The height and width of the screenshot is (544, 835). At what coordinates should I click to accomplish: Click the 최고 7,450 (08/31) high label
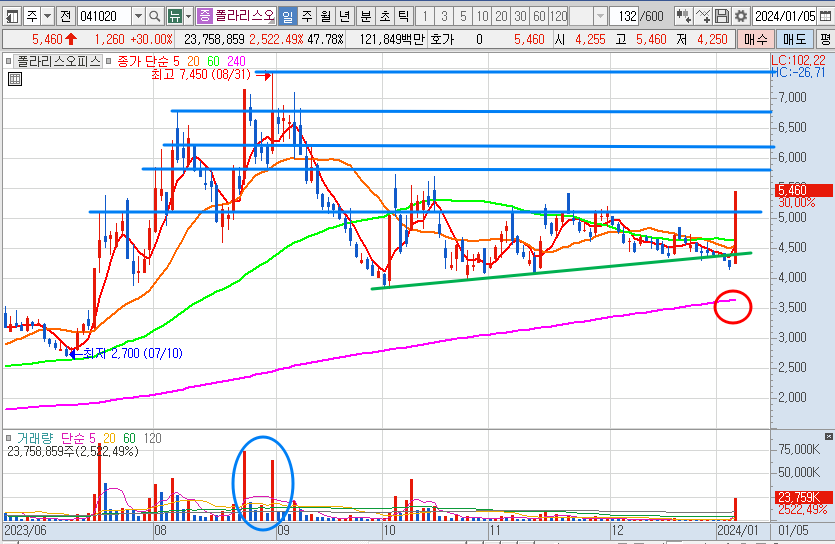201,74
